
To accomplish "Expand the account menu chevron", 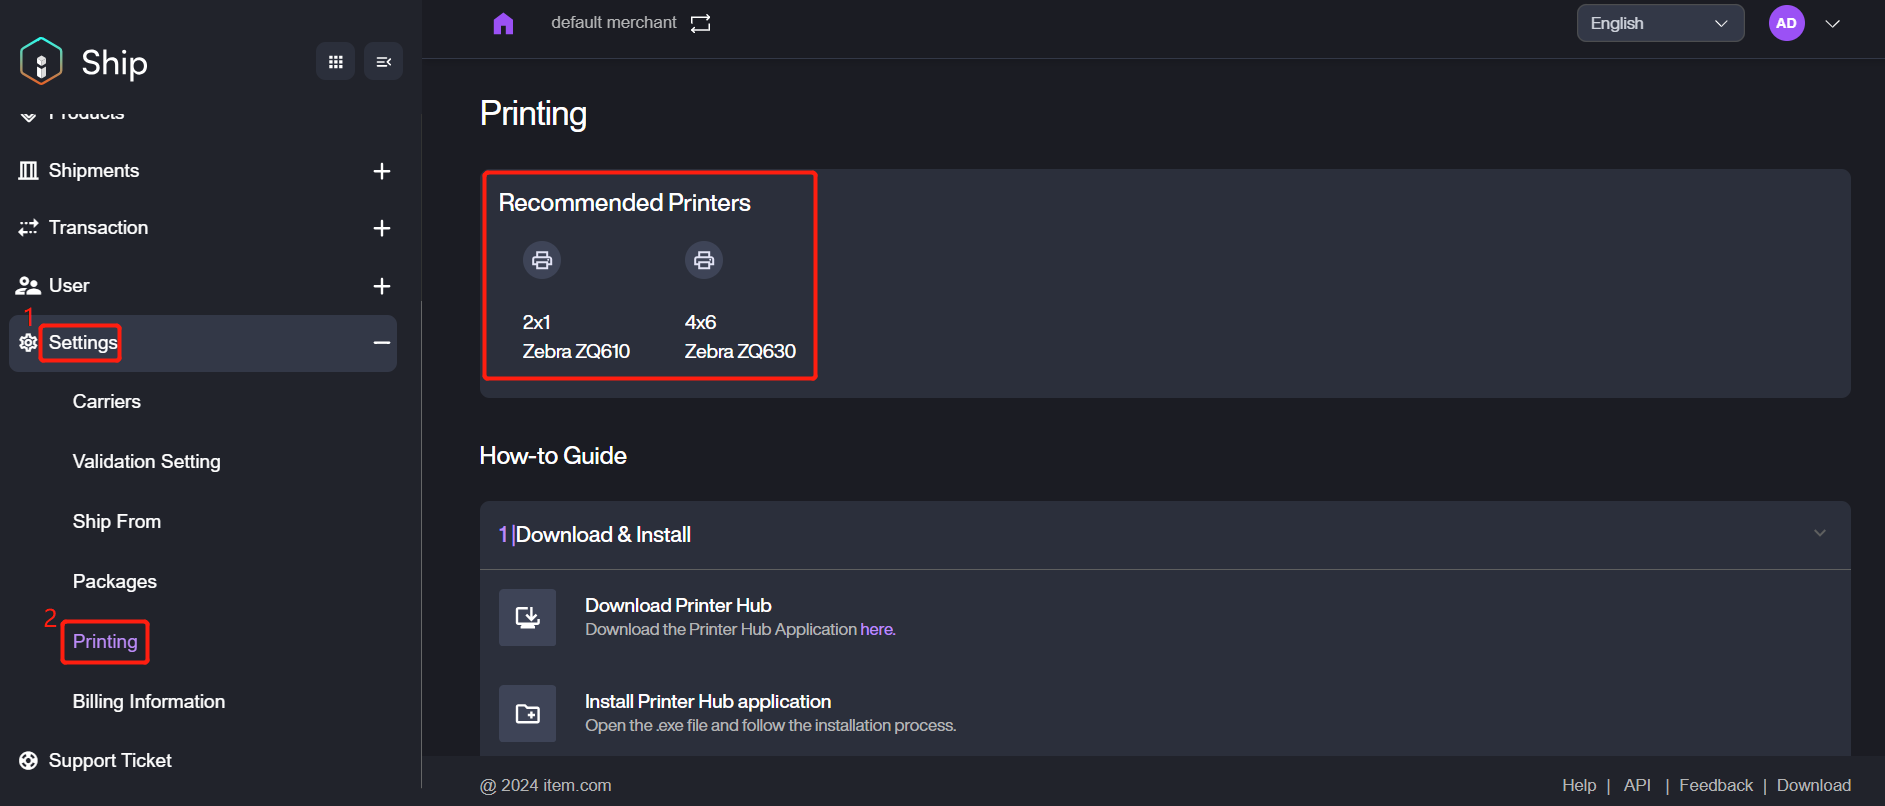I will pos(1832,24).
